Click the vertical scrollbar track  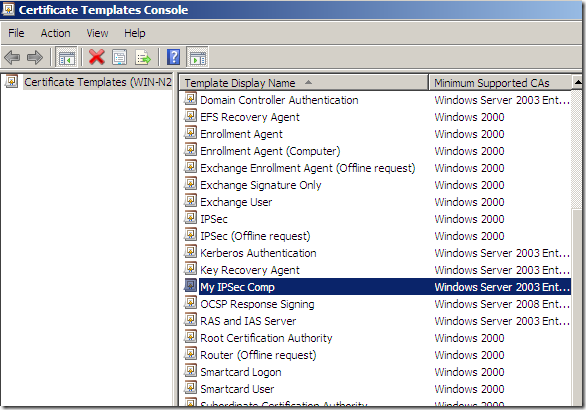tap(578, 149)
